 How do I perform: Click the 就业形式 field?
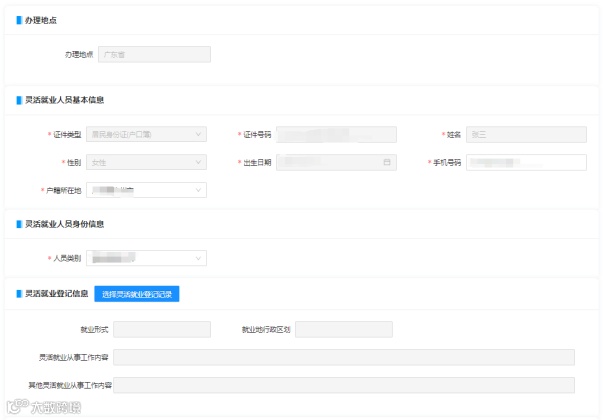(x=162, y=329)
